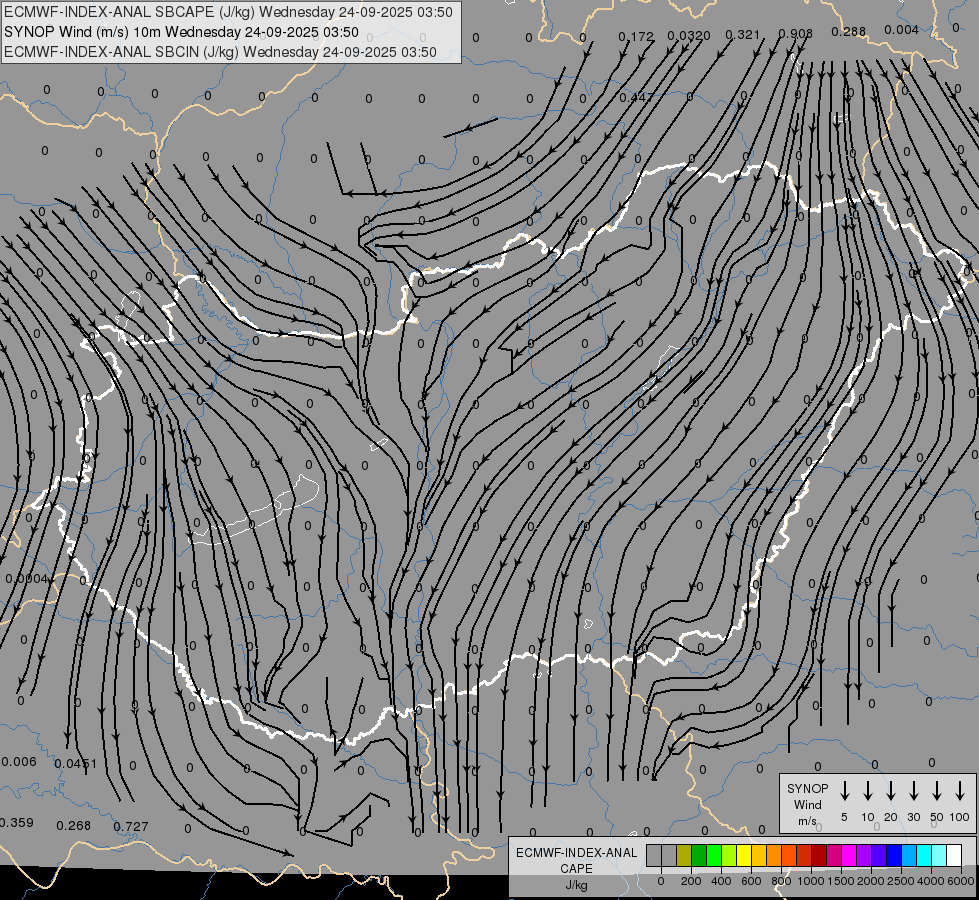Click the map value 0.908
Viewport: 979px width, 900px height.
point(795,34)
